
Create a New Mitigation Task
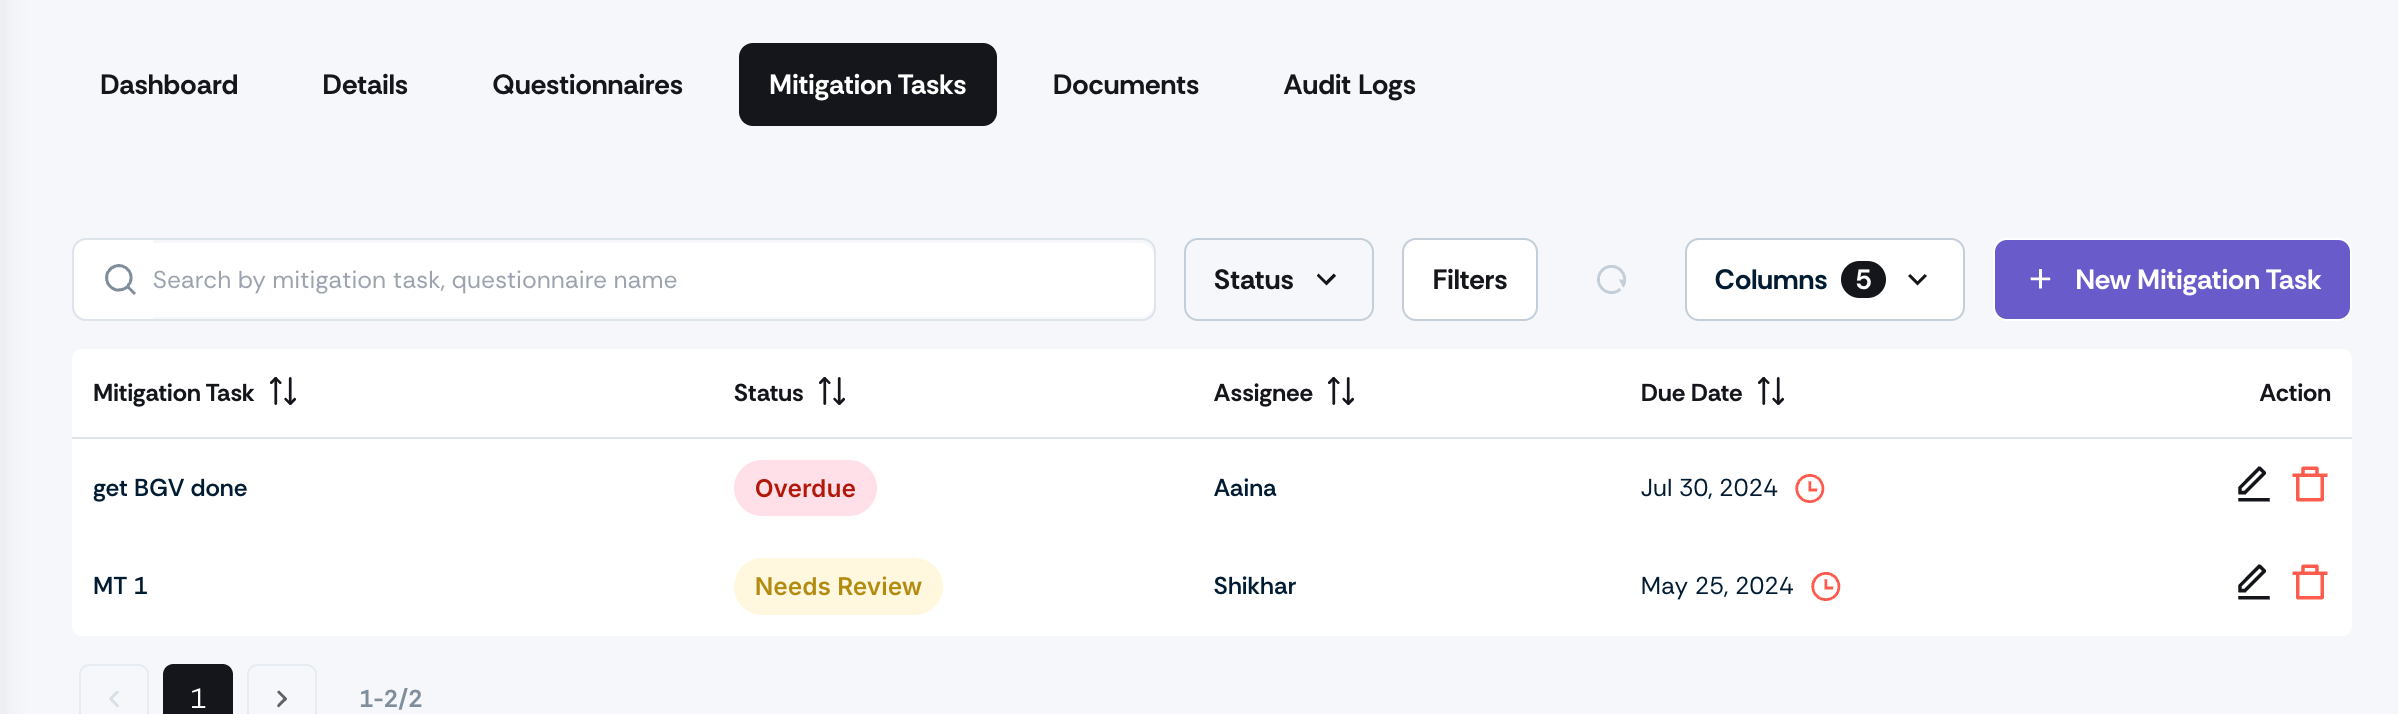tap(2172, 279)
